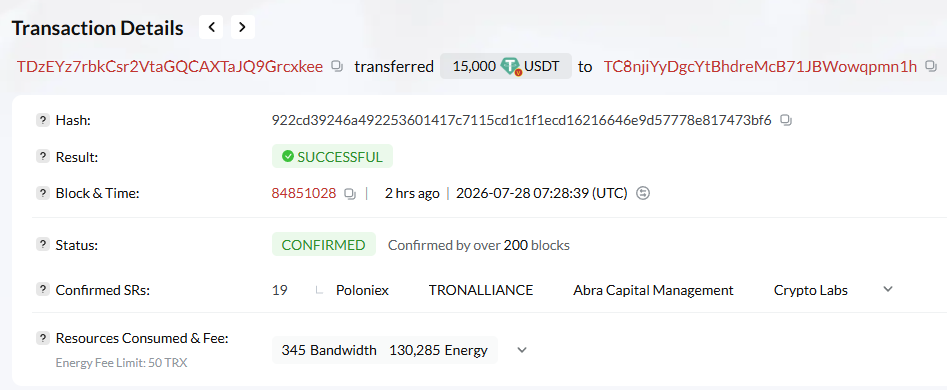Open block 84851028 link

pyautogui.click(x=304, y=194)
